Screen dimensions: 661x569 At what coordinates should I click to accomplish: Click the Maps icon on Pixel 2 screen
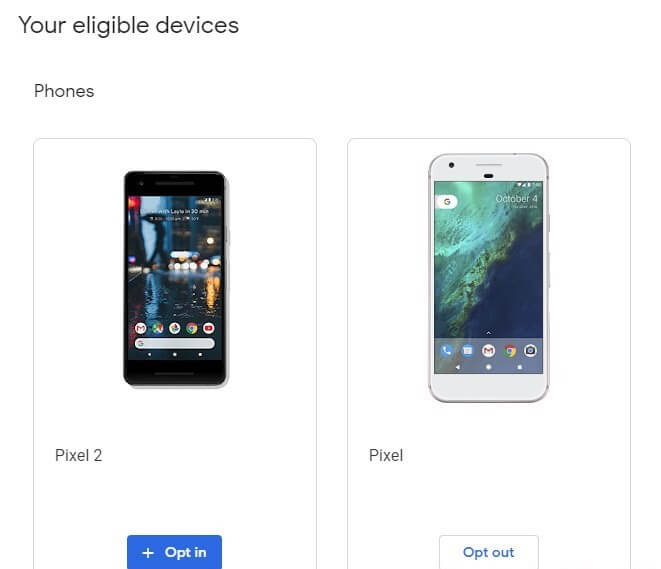tap(158, 328)
